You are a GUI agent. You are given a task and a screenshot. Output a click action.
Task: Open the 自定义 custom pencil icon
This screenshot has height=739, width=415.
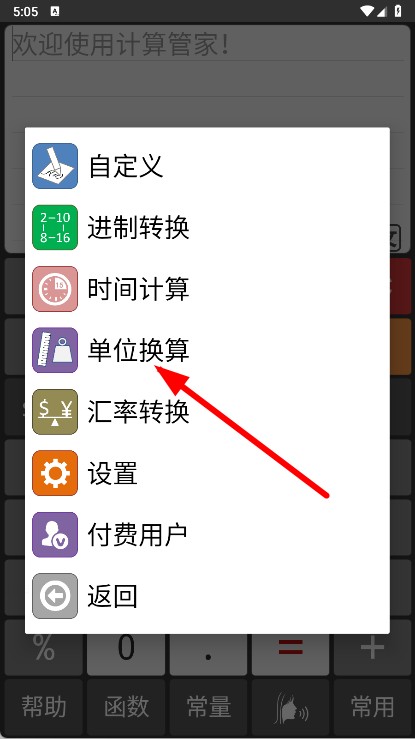click(x=55, y=166)
